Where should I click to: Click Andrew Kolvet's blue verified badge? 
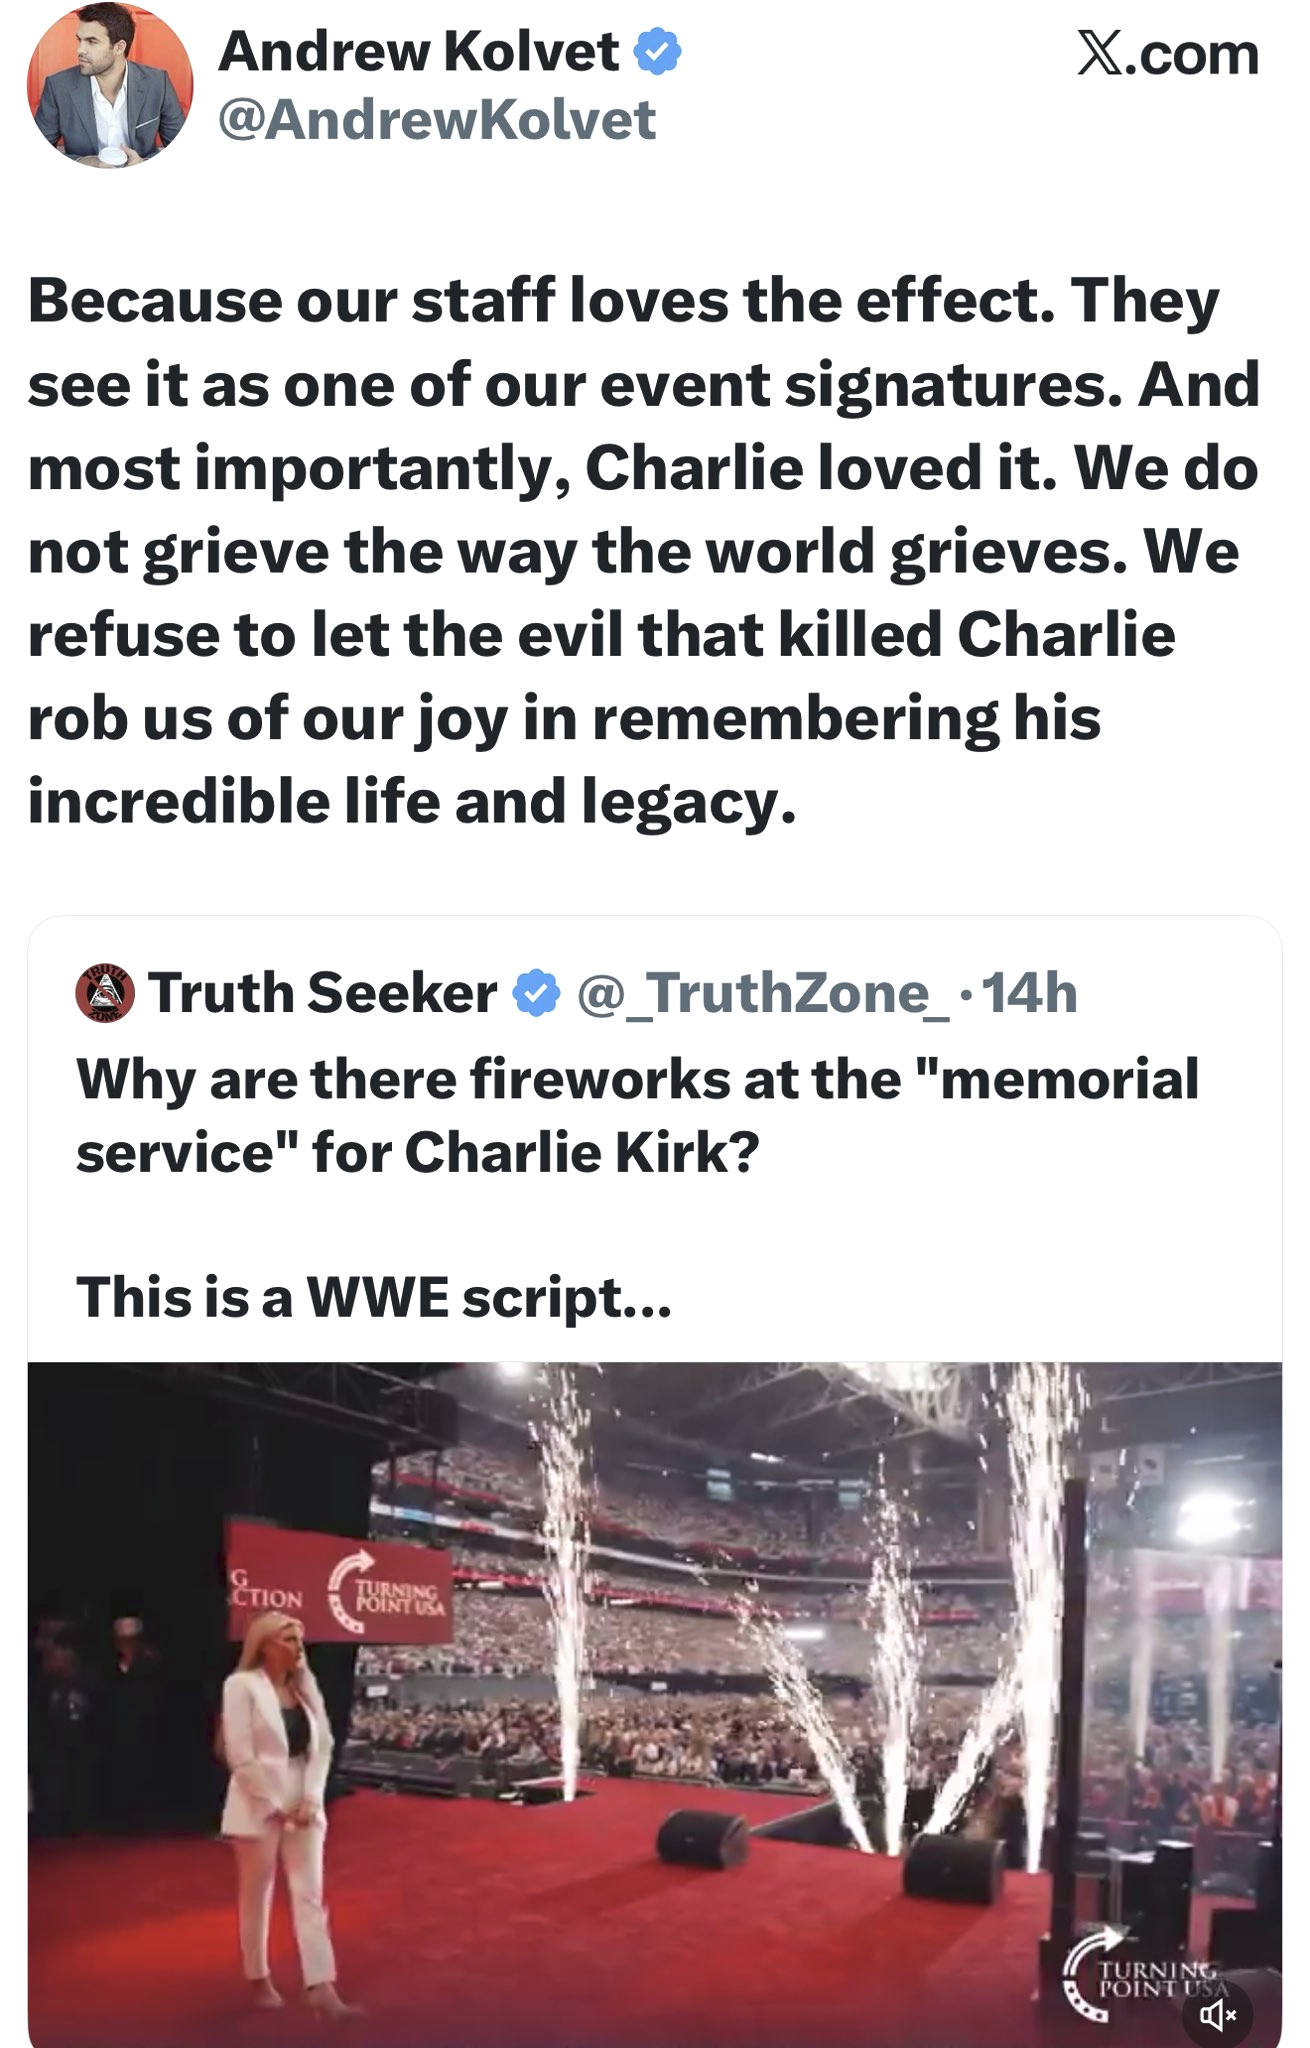(x=658, y=52)
